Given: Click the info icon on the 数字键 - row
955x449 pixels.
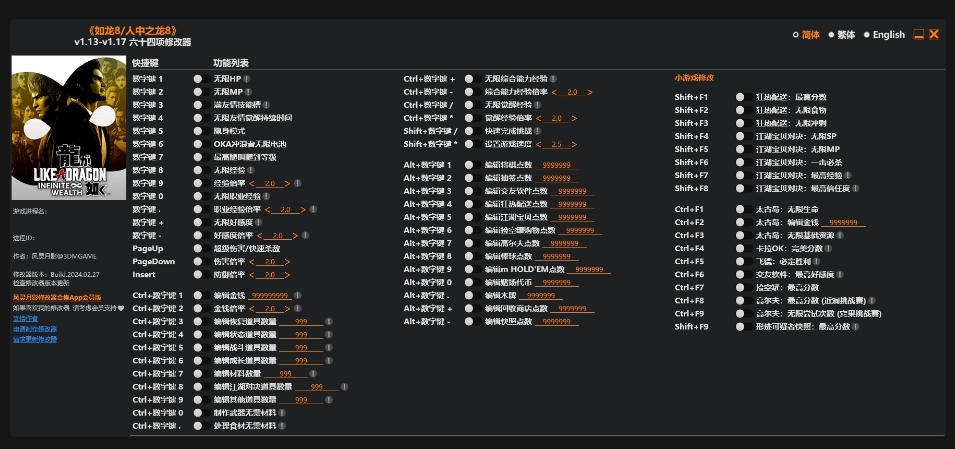Looking at the screenshot, I should coord(305,235).
